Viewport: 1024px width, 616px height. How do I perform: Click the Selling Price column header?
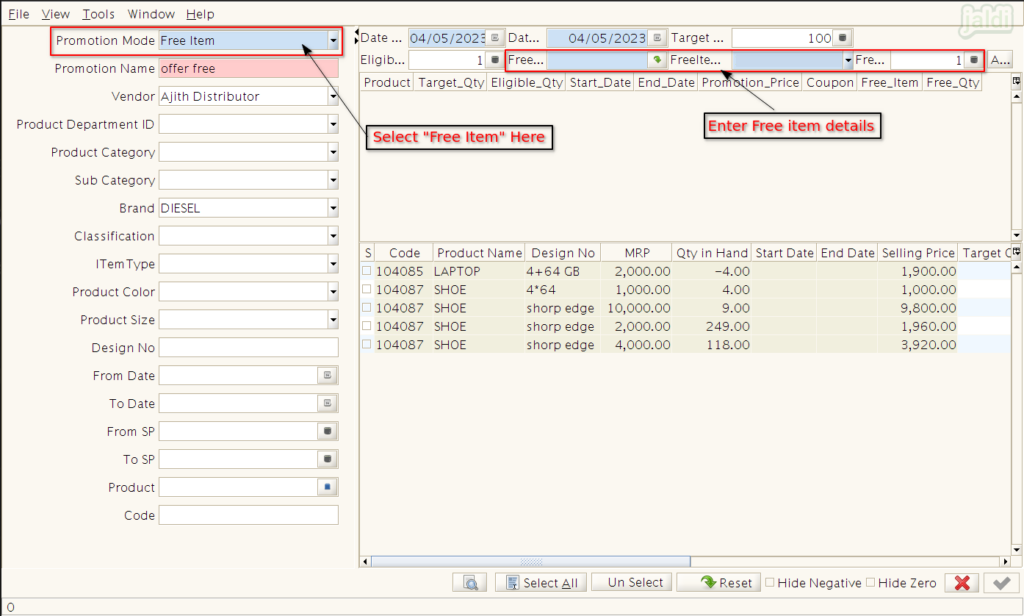tap(918, 253)
